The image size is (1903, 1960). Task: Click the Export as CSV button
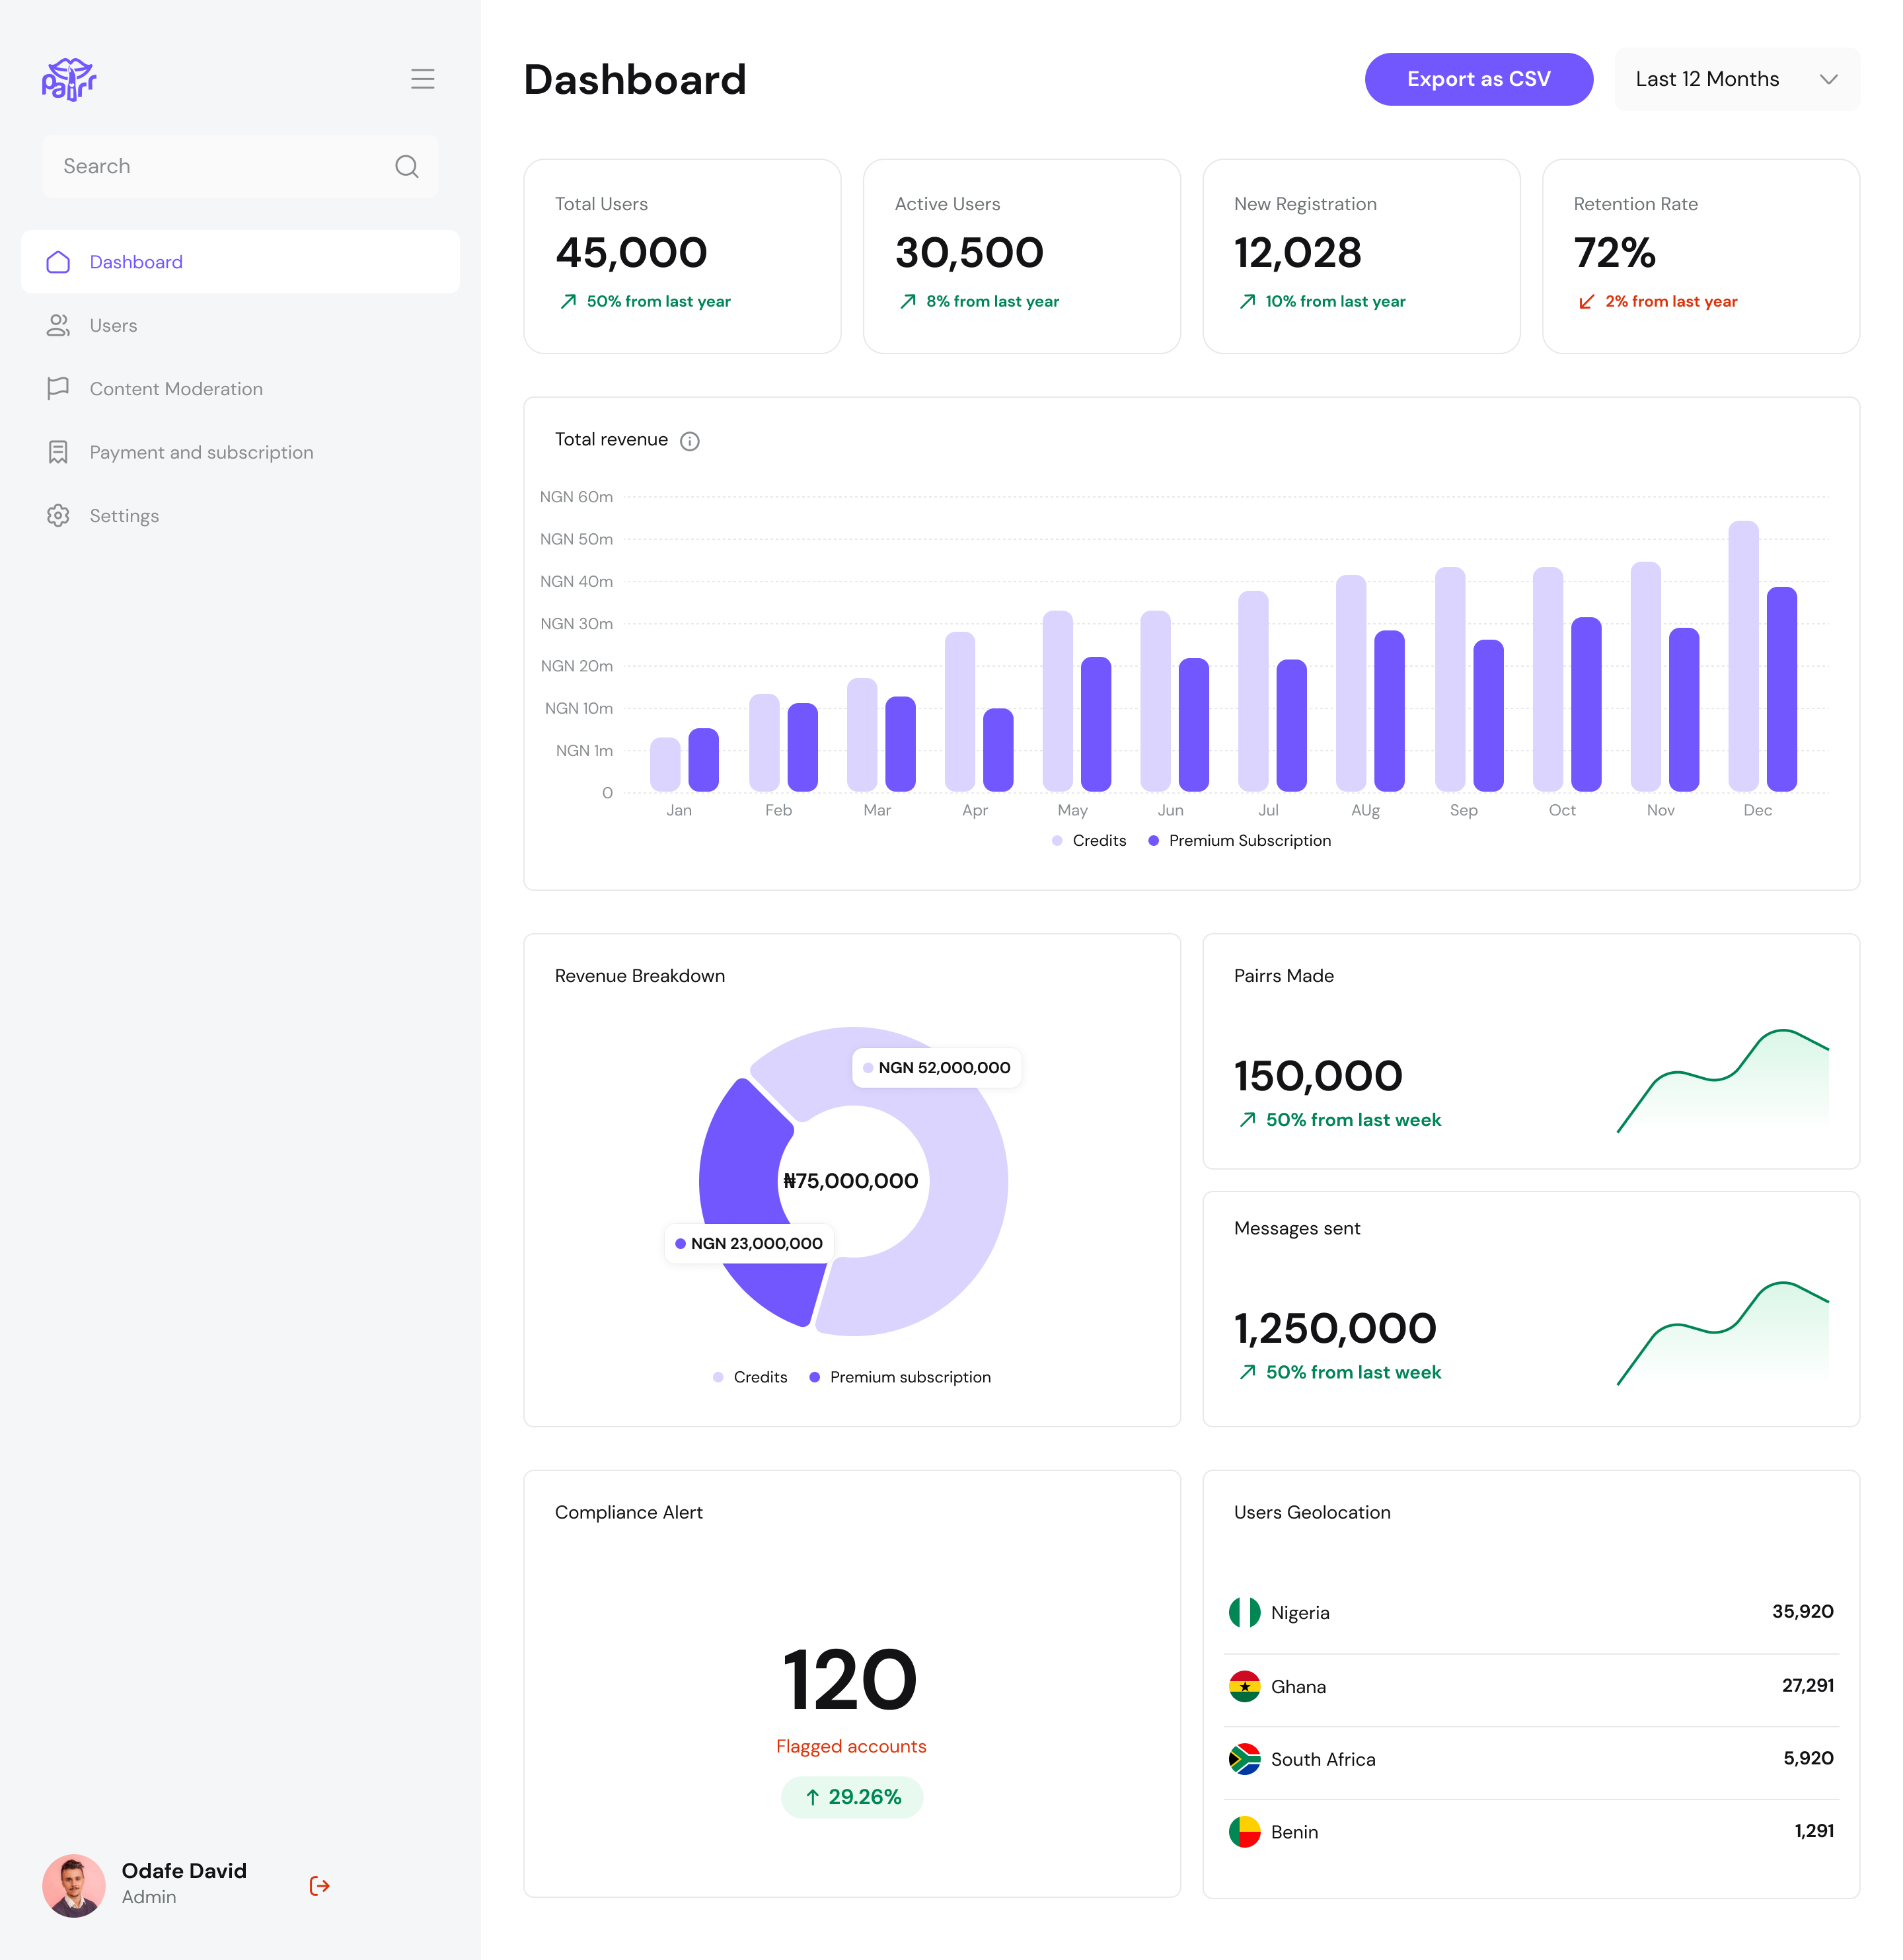(x=1478, y=79)
